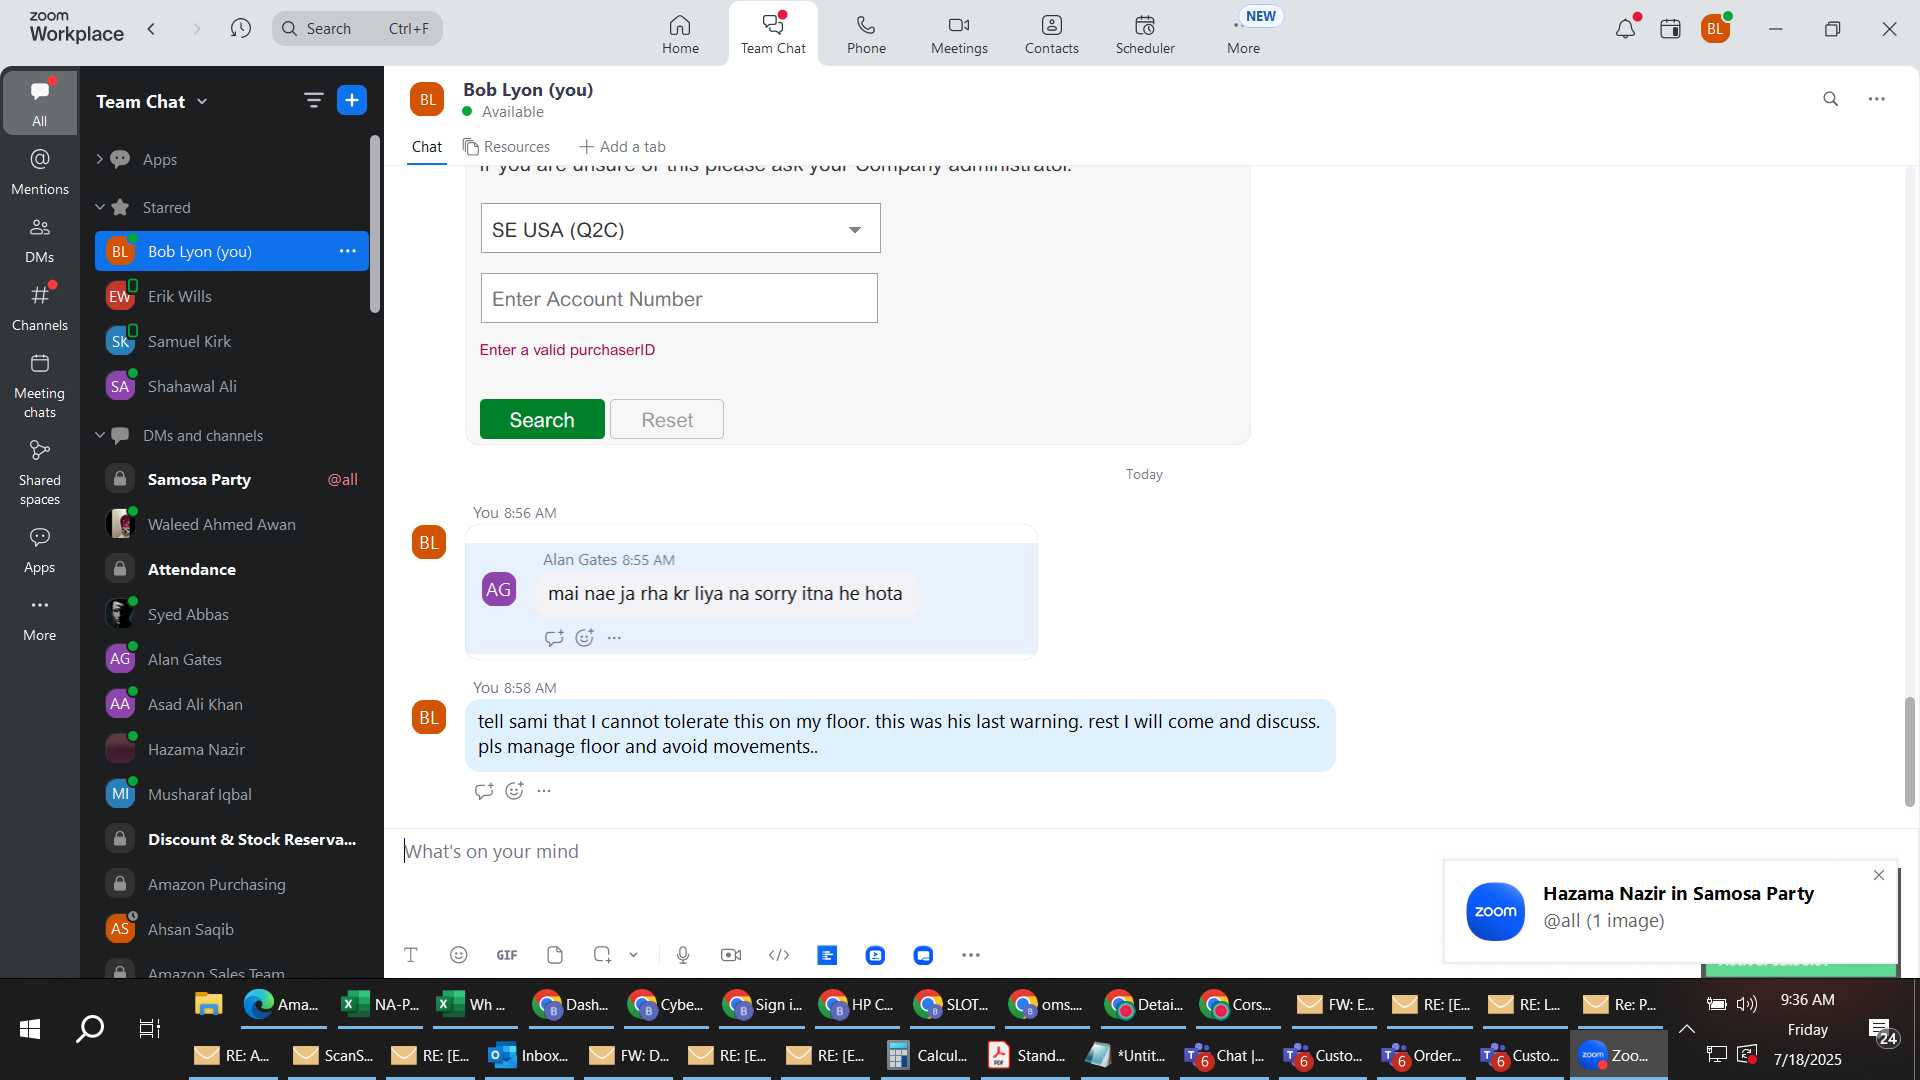The height and width of the screenshot is (1080, 1920).
Task: Click the top Search box
Action: tap(357, 29)
